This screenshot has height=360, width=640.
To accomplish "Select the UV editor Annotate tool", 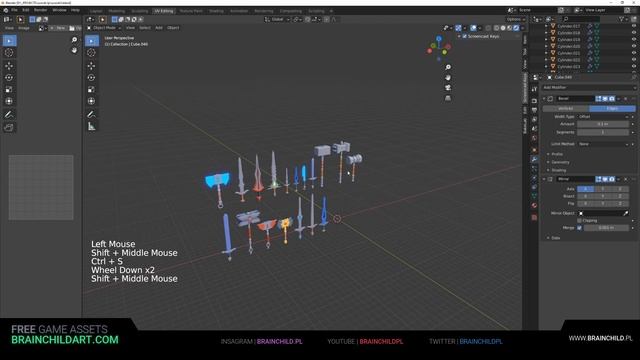I will 9,114.
